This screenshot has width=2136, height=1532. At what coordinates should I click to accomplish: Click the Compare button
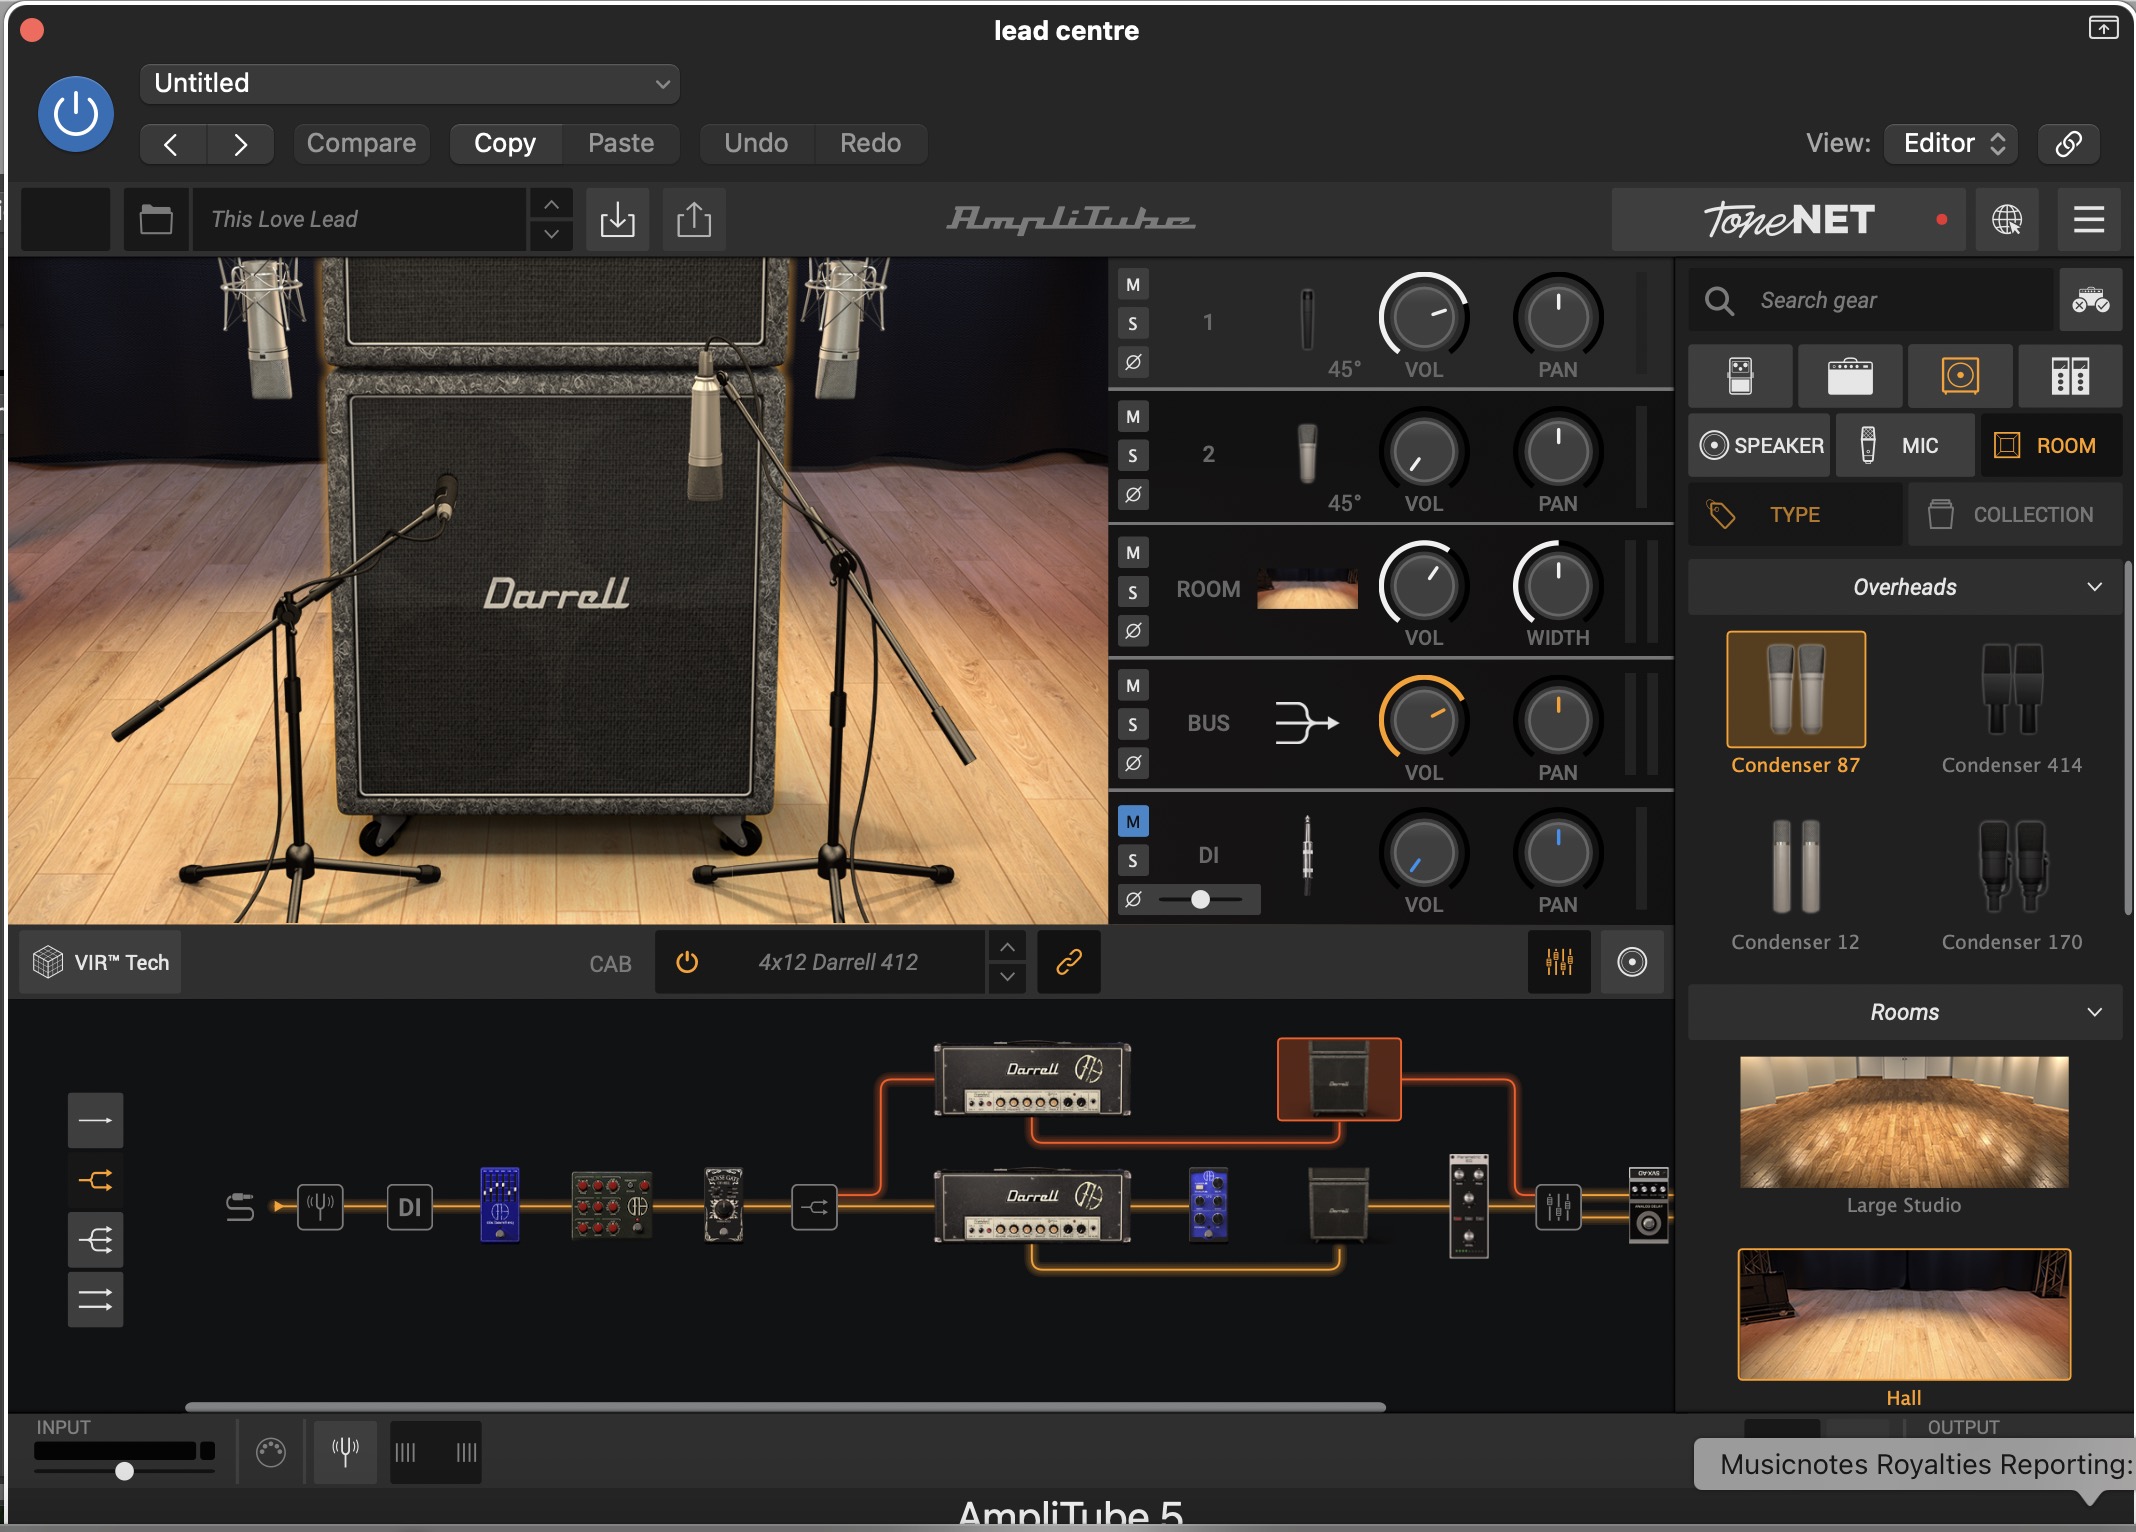(361, 144)
